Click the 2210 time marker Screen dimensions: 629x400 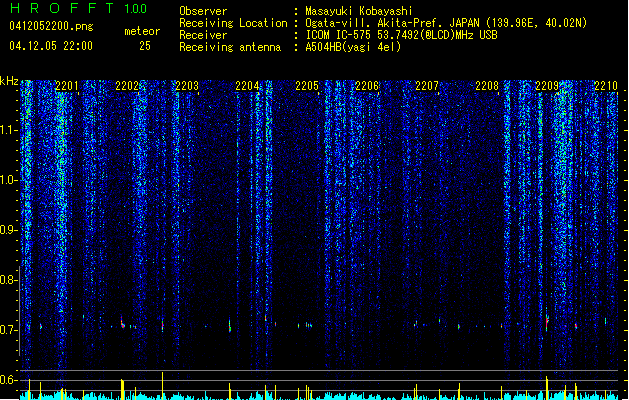606,86
